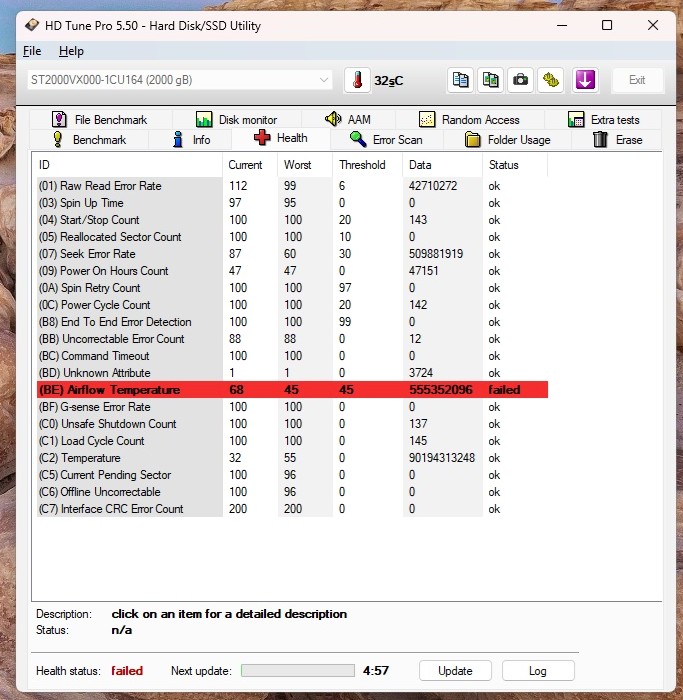The image size is (683, 700).
Task: Click the thermometer temperature icon
Action: [357, 80]
